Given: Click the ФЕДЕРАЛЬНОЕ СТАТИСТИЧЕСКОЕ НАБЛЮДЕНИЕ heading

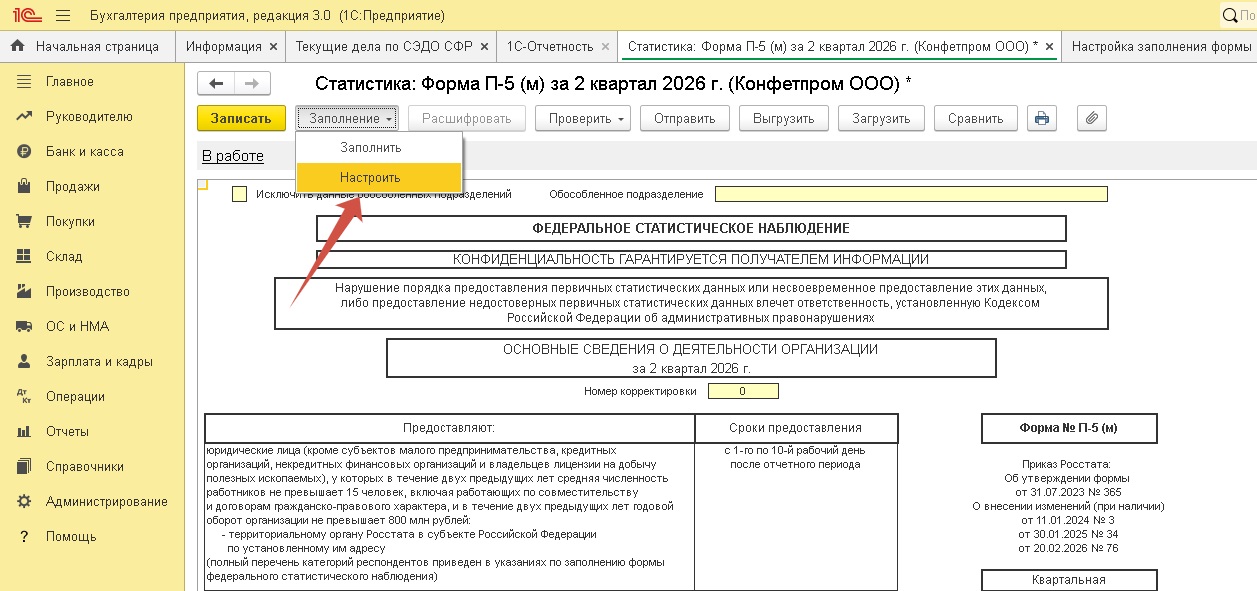Looking at the screenshot, I should point(691,228).
